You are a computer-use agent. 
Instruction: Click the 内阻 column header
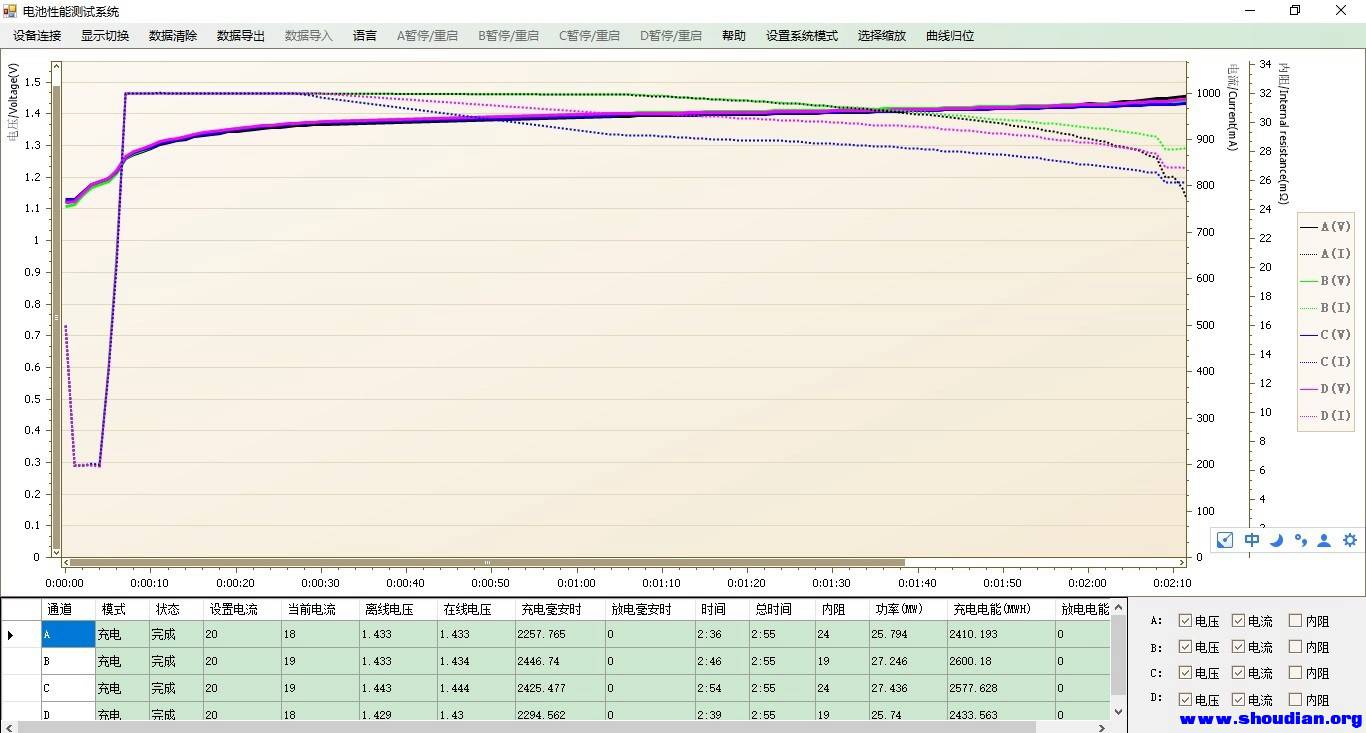(842, 609)
